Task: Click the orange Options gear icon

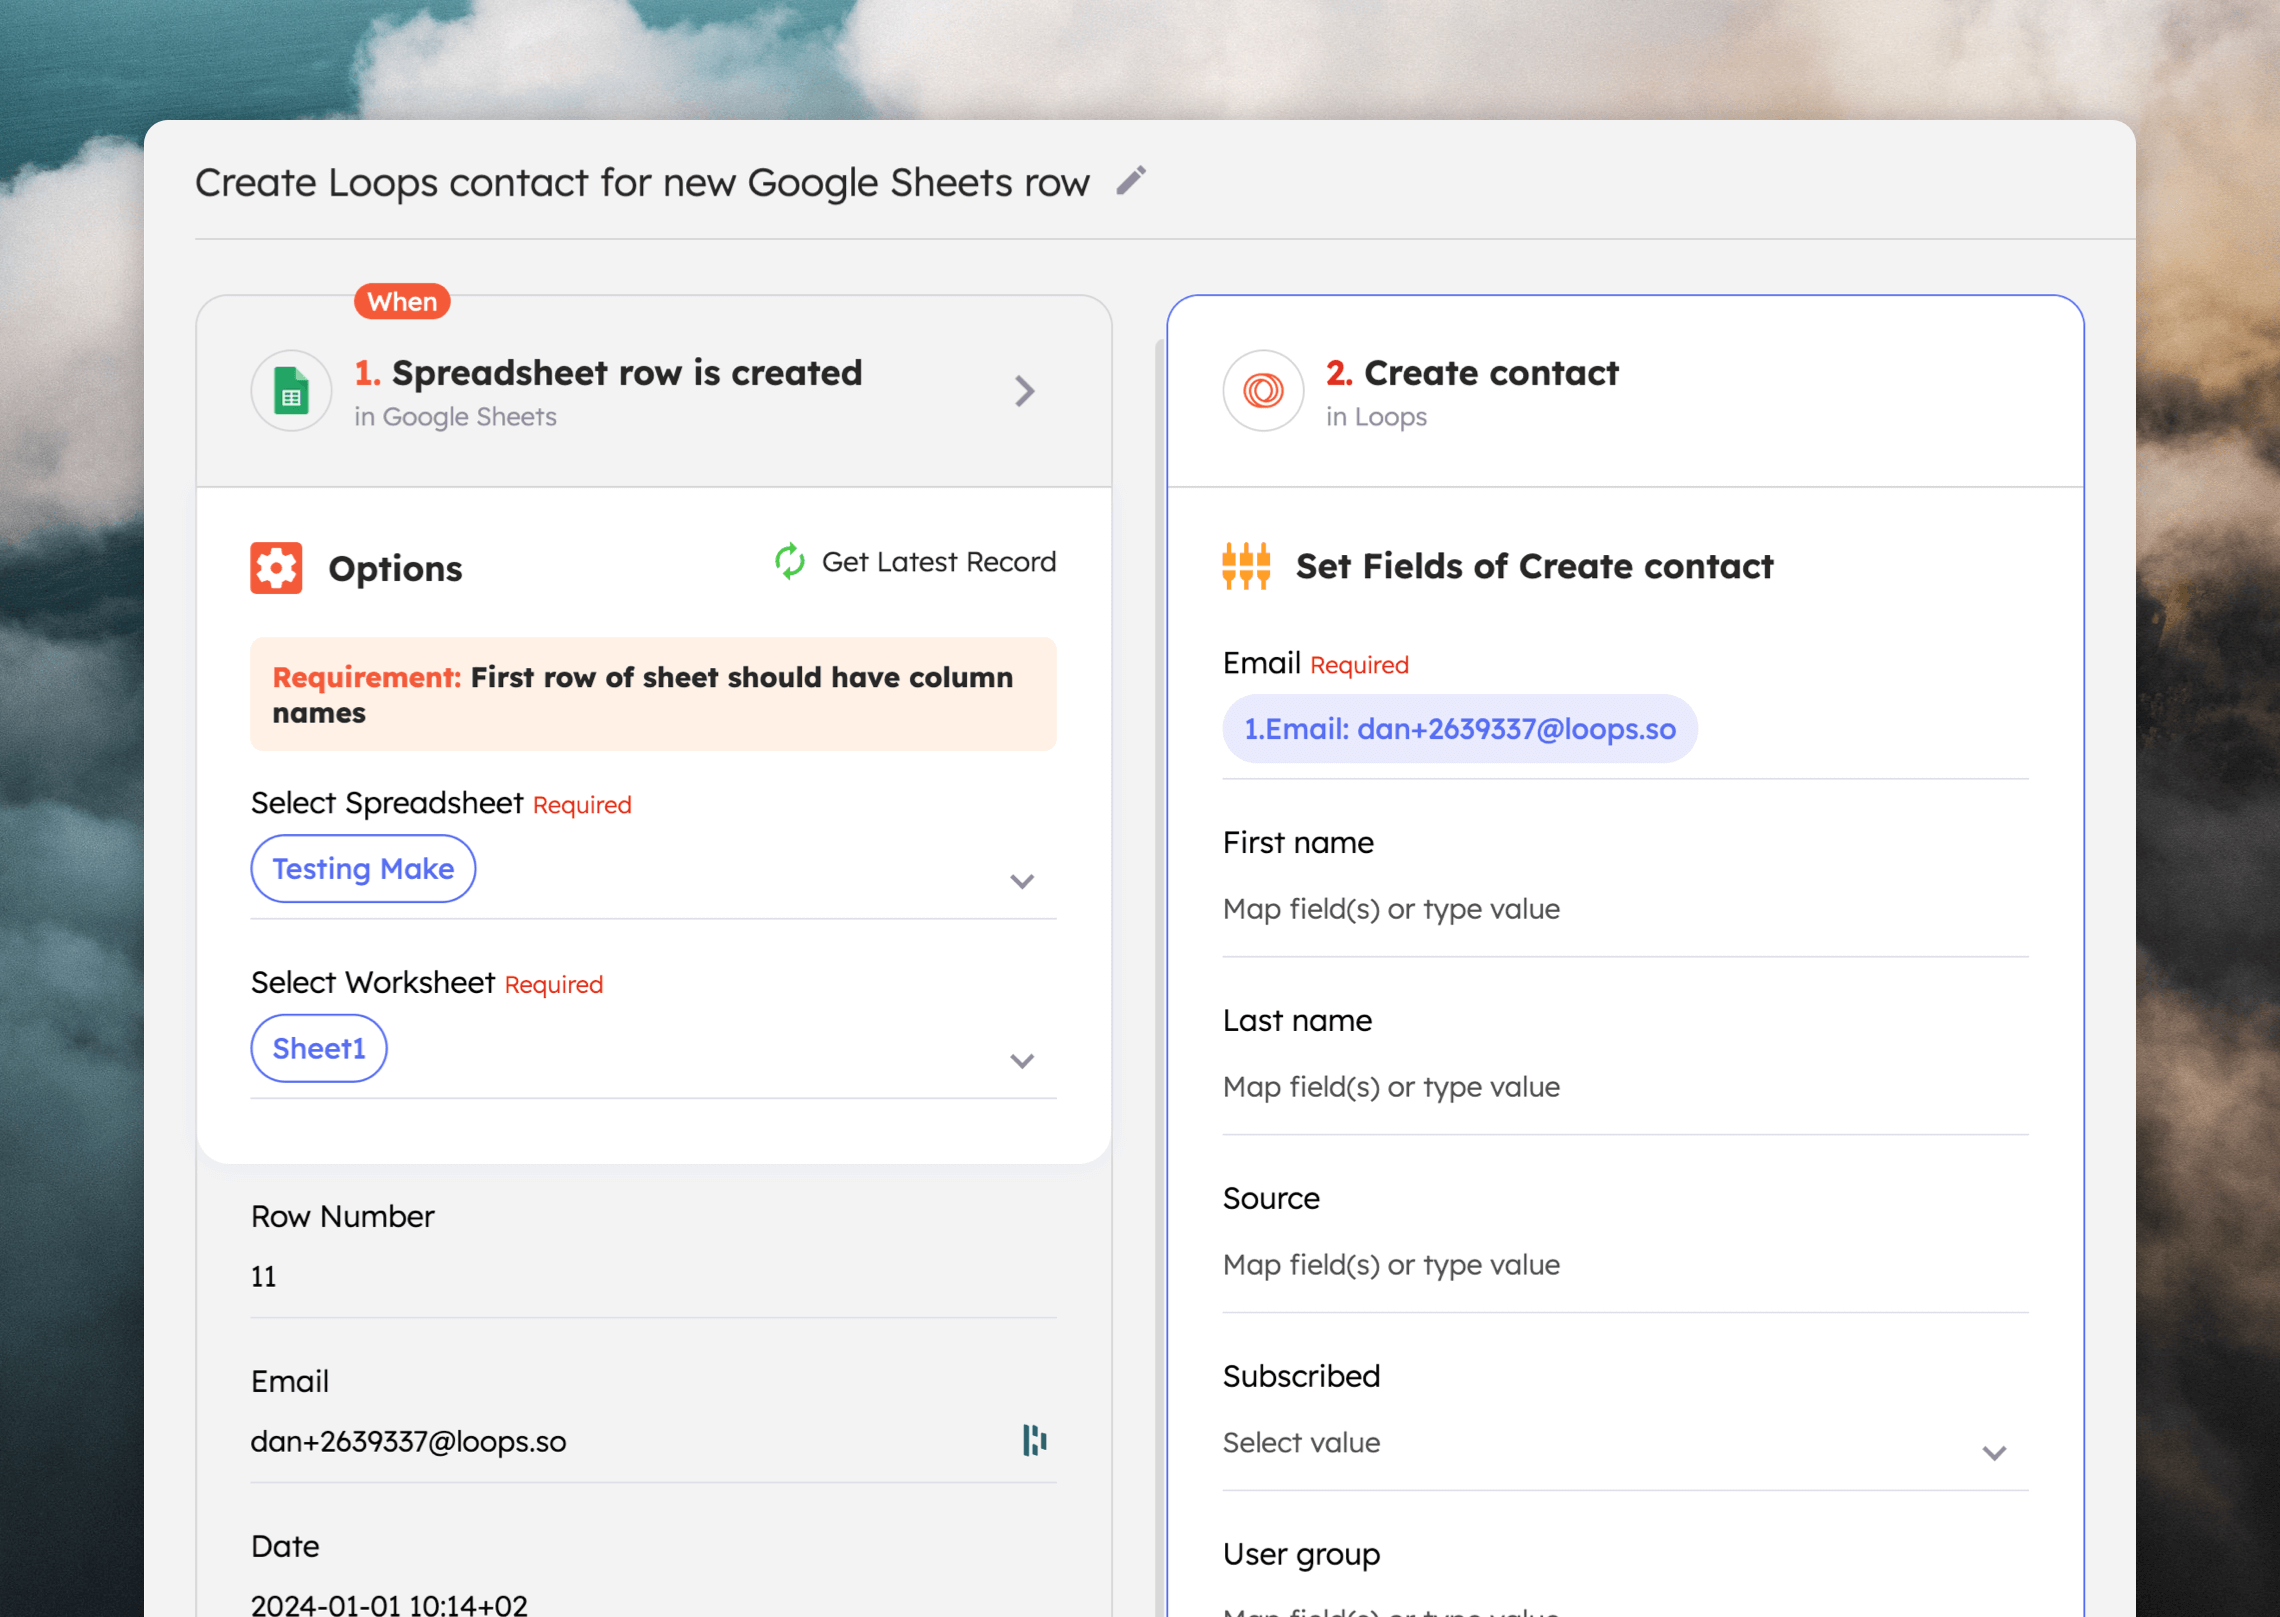Action: point(276,568)
